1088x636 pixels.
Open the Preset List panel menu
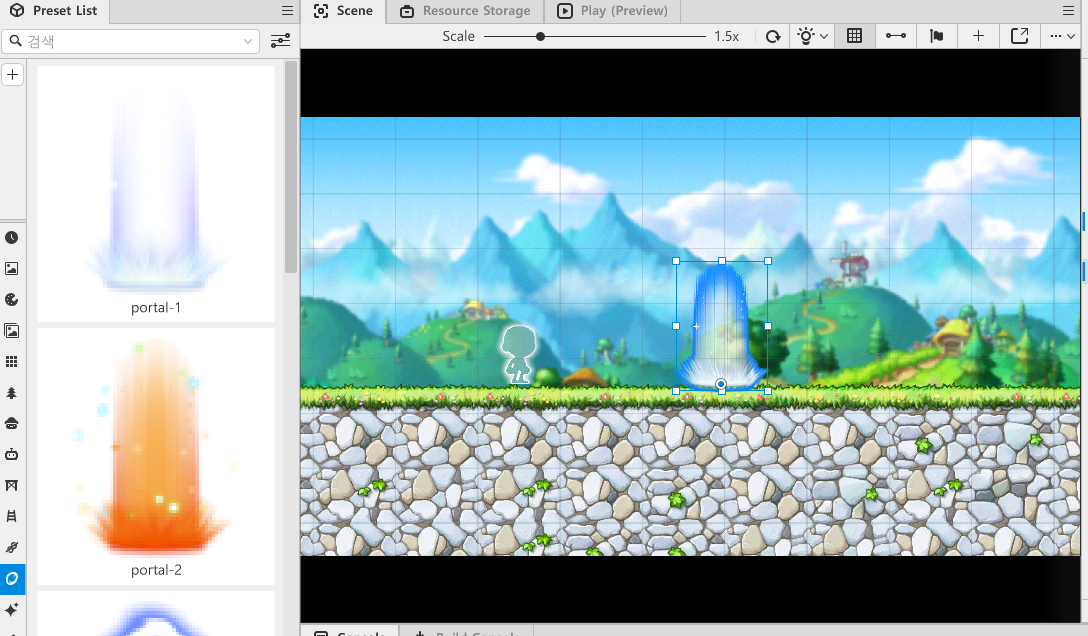(x=287, y=10)
